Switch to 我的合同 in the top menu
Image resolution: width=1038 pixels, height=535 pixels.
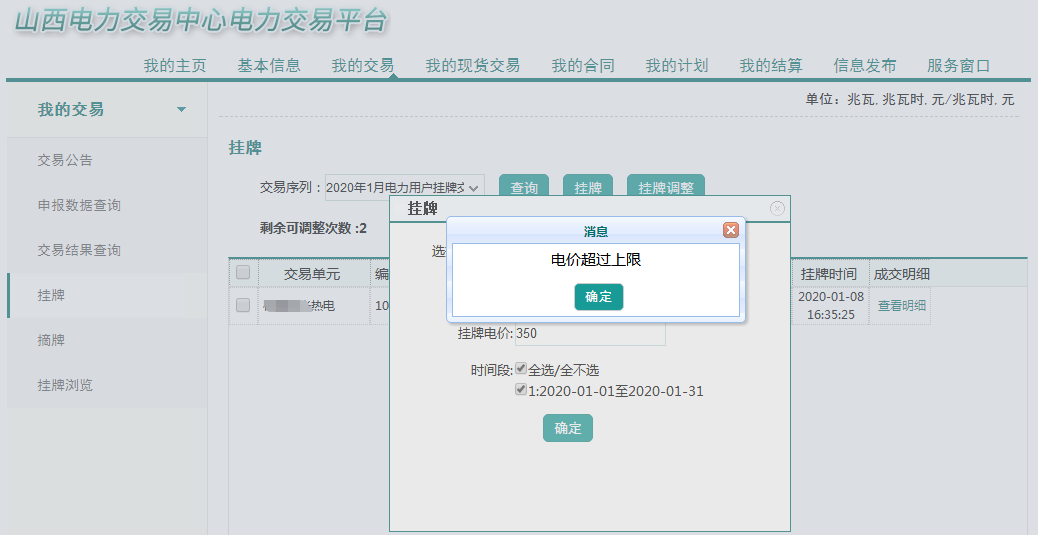click(x=583, y=66)
